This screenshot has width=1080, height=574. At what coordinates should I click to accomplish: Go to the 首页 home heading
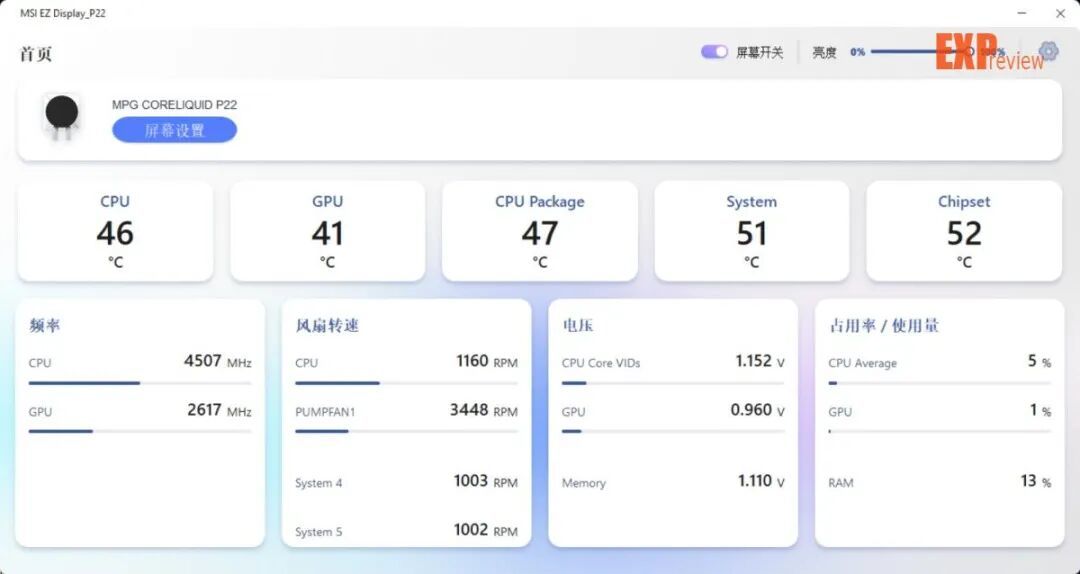point(36,54)
